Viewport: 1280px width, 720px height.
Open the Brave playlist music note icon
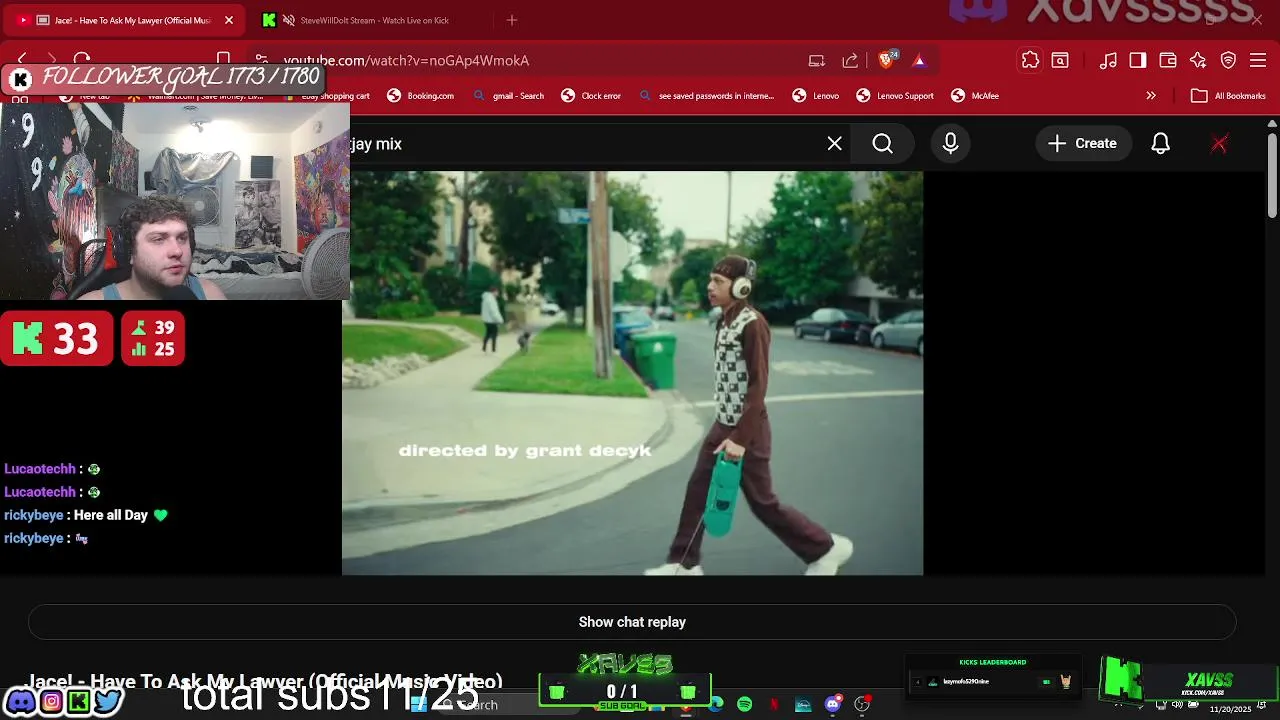click(1108, 60)
